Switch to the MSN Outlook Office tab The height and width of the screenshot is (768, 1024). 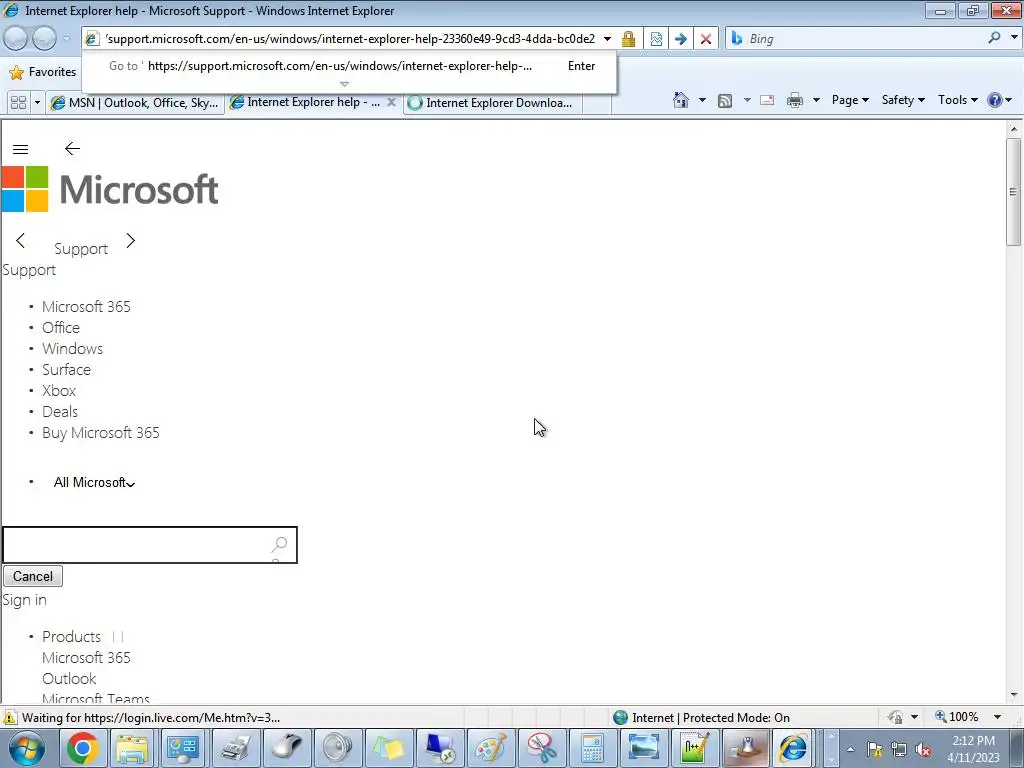point(135,103)
